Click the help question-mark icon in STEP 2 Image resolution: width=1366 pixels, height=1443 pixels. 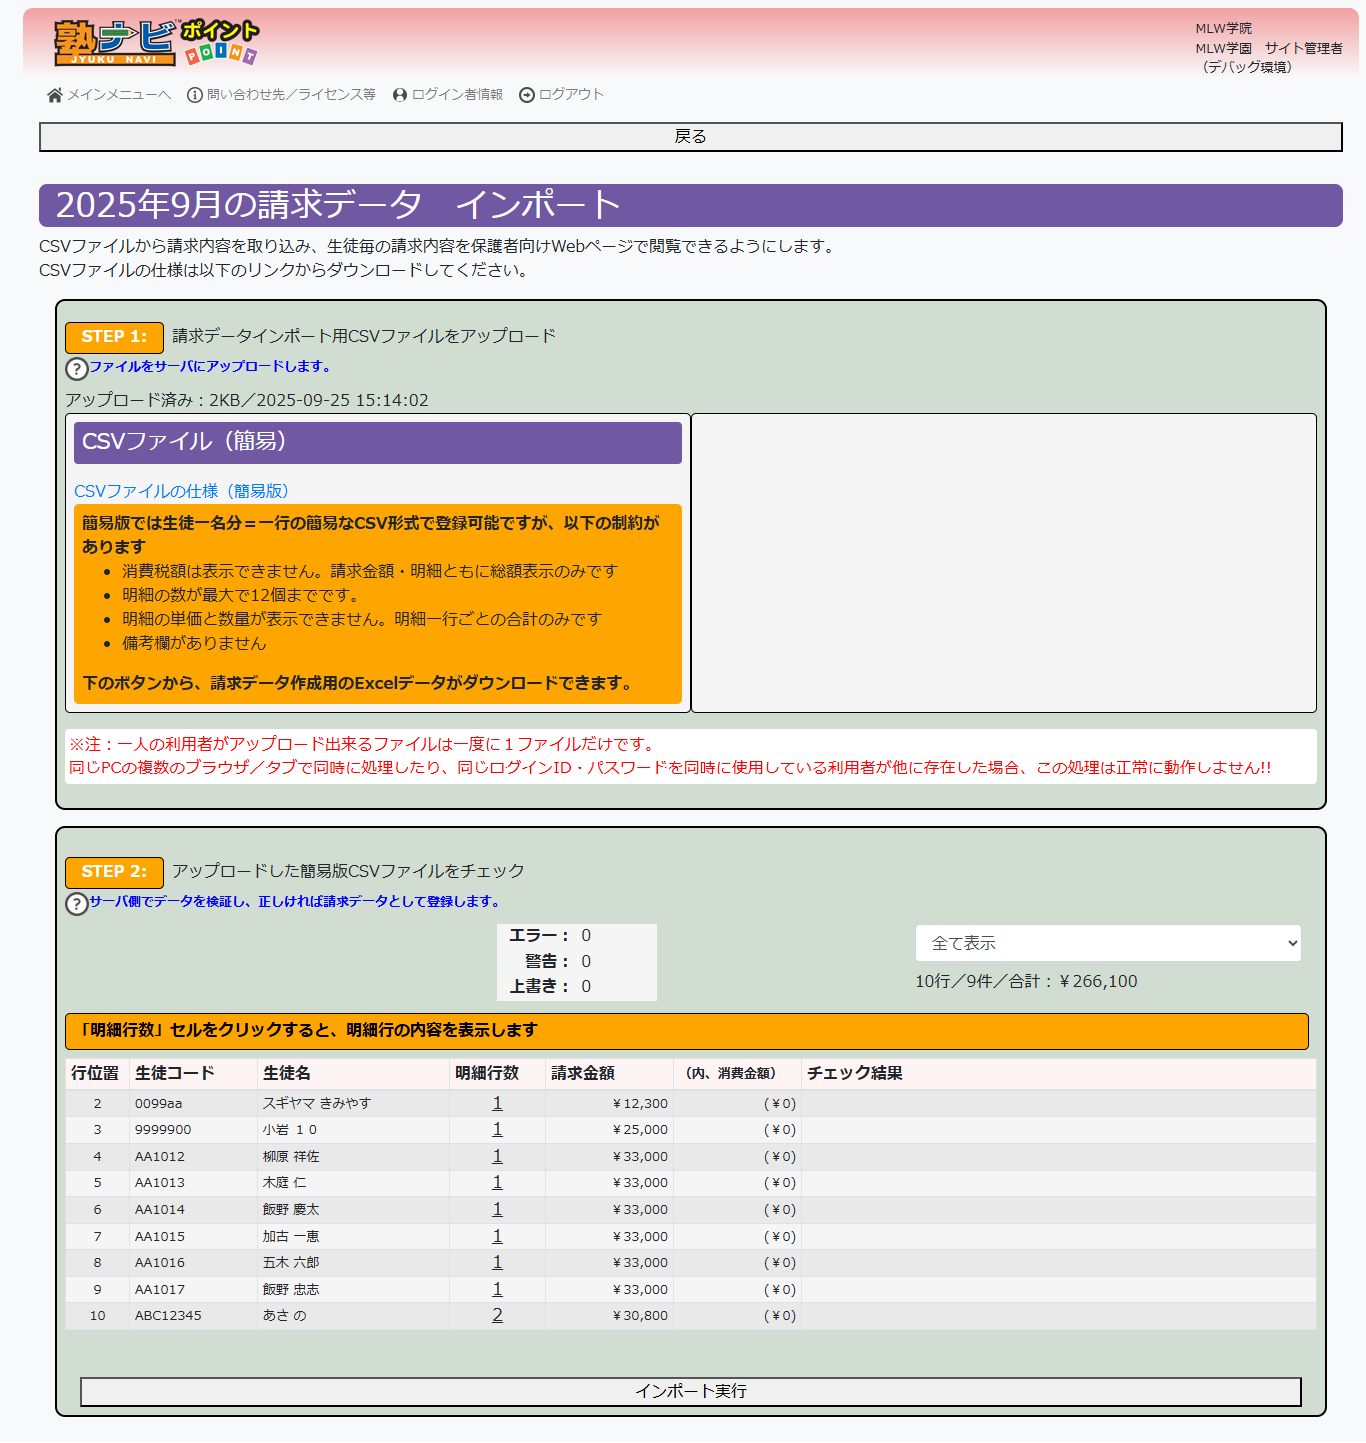tap(76, 904)
